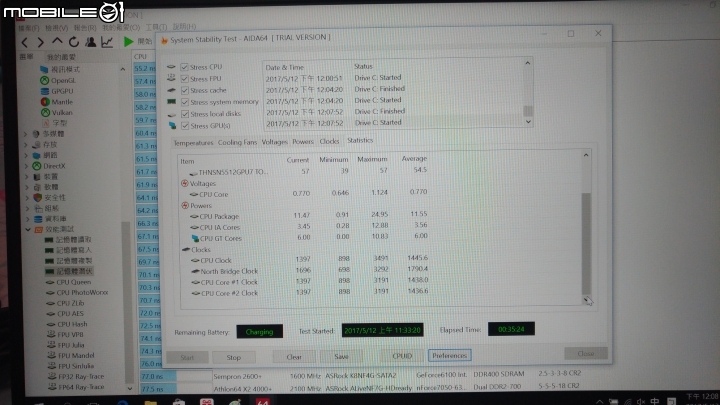Click the up-level arrow toolbar icon
Screen dimensions: 720x405
(x=57, y=42)
